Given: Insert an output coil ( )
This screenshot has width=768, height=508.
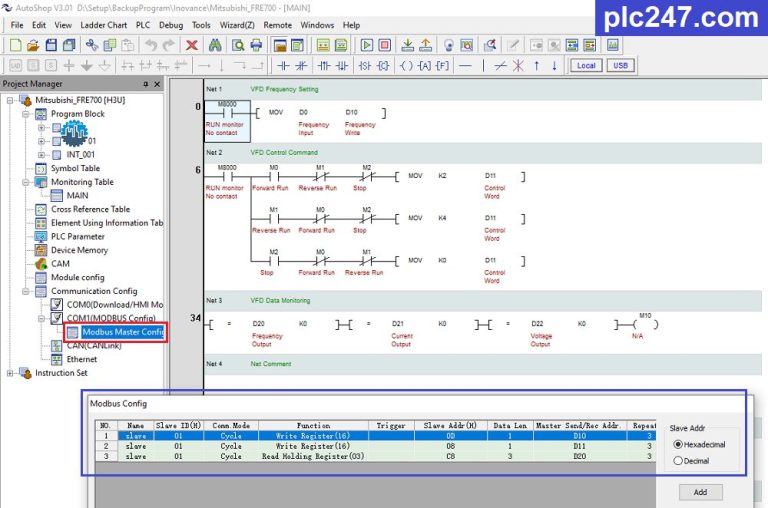Looking at the screenshot, I should tap(406, 66).
